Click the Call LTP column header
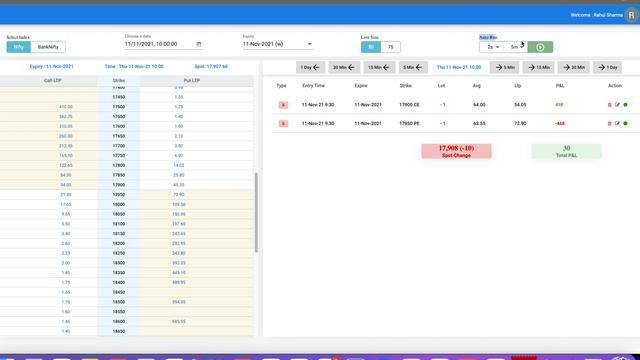Viewport: 640px width, 360px height. (x=53, y=80)
